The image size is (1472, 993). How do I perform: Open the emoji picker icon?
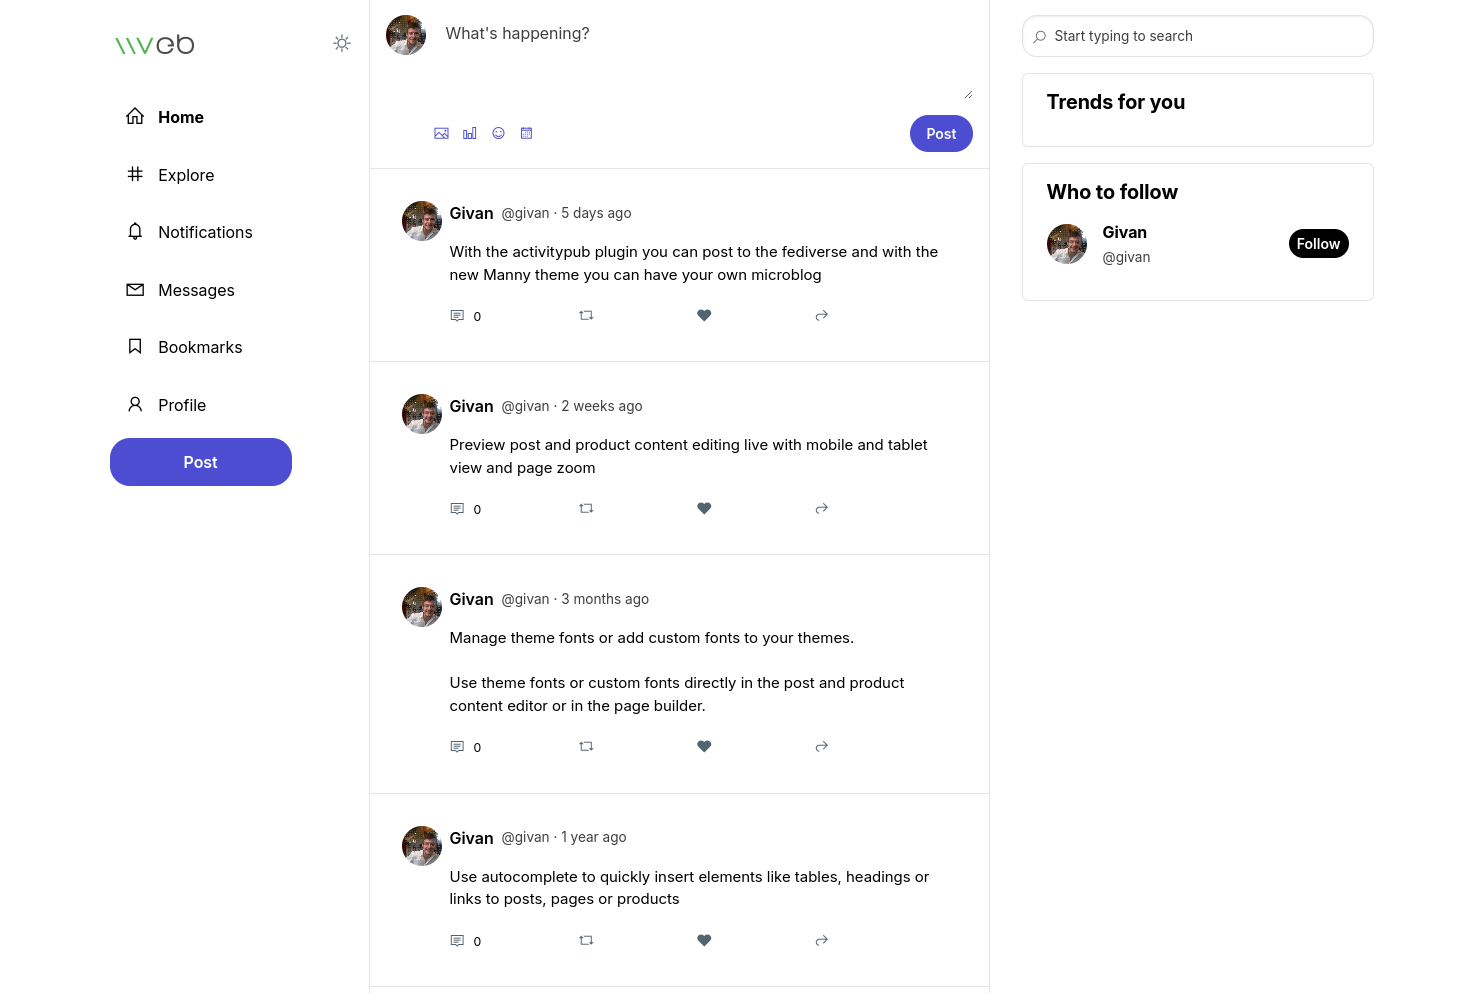click(x=498, y=133)
